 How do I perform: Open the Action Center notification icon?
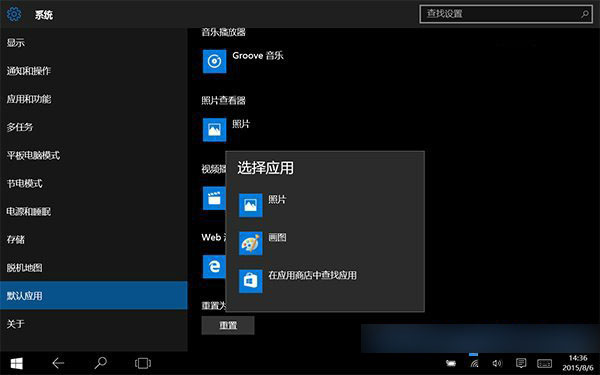(x=520, y=363)
